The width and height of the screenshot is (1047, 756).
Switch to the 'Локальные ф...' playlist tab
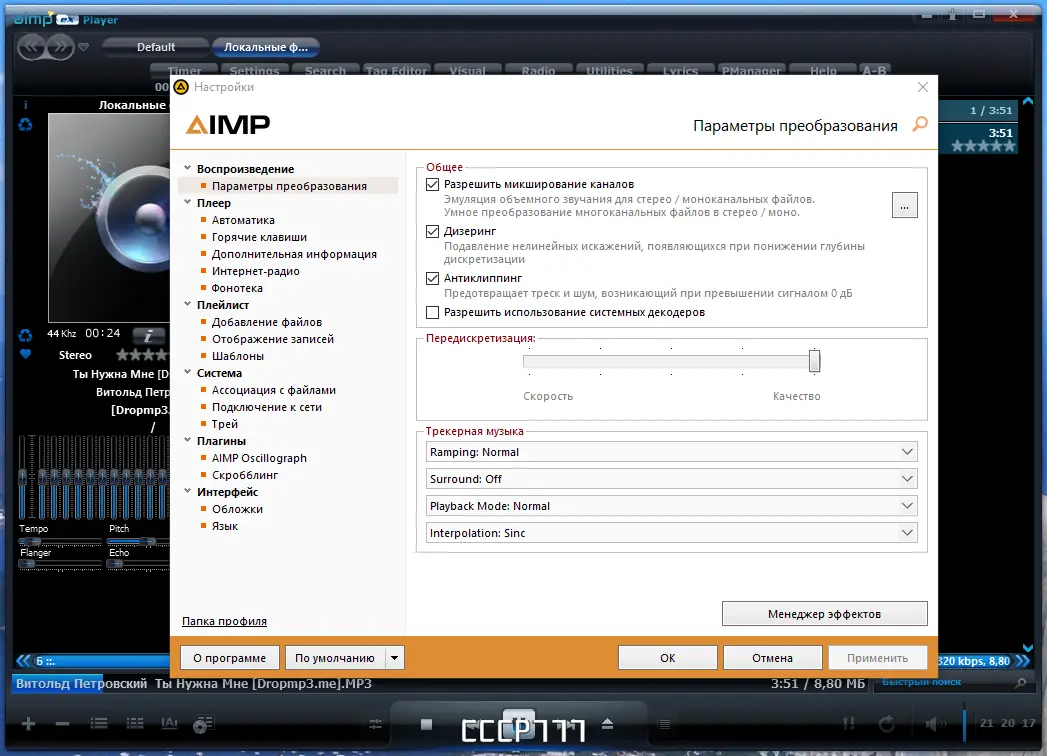(x=266, y=47)
